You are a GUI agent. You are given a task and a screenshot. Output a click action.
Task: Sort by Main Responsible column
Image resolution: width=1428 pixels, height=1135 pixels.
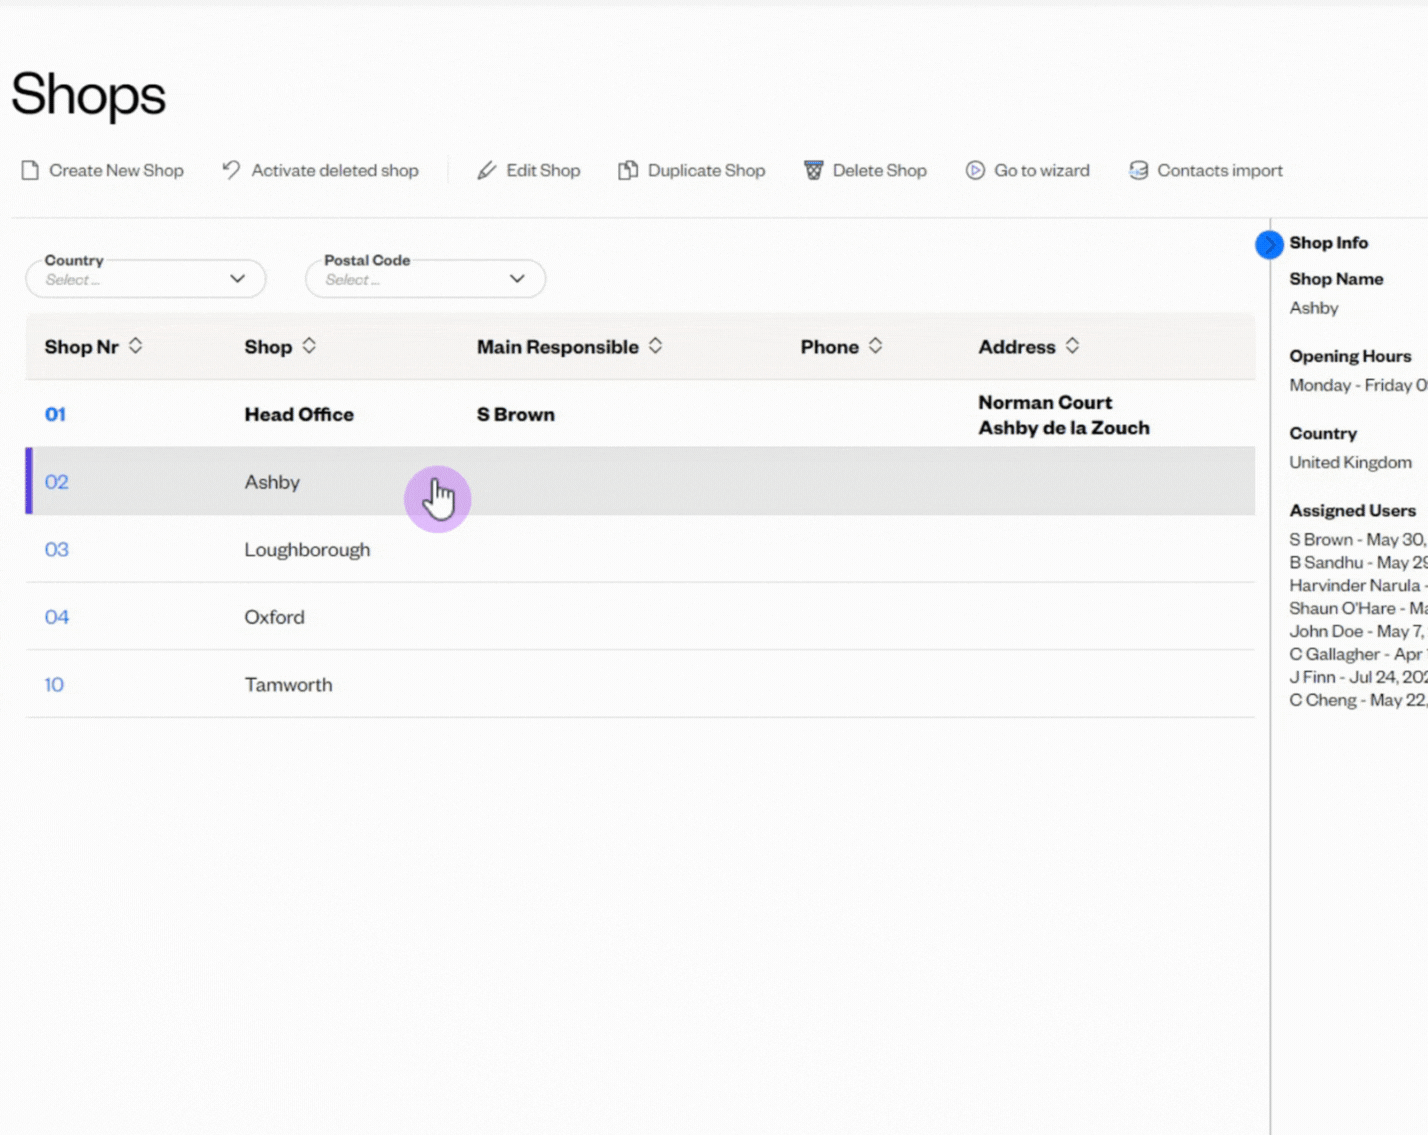click(656, 346)
